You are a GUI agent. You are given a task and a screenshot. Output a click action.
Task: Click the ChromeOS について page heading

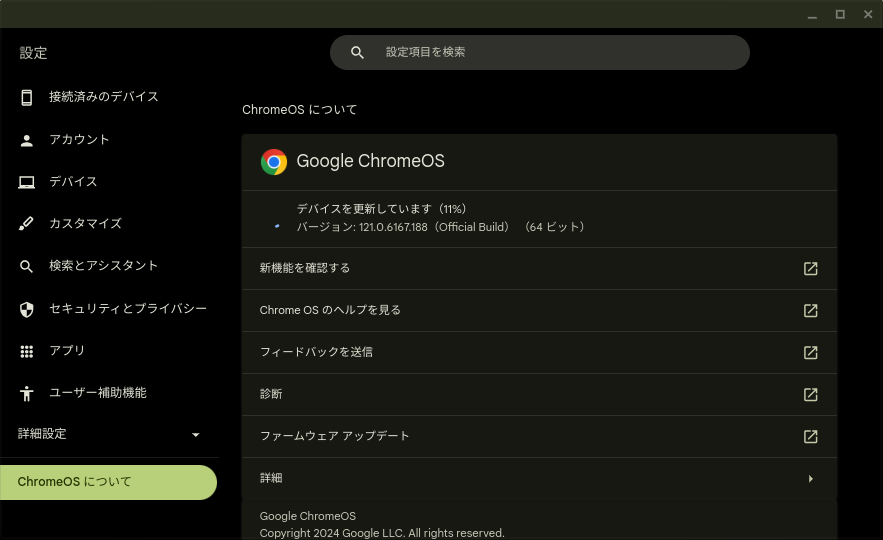coord(300,110)
